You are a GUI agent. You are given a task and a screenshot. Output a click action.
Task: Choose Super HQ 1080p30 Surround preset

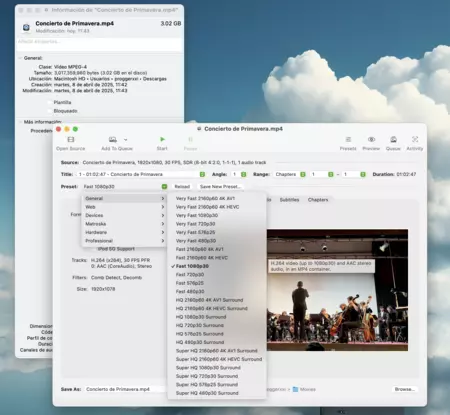point(217,368)
